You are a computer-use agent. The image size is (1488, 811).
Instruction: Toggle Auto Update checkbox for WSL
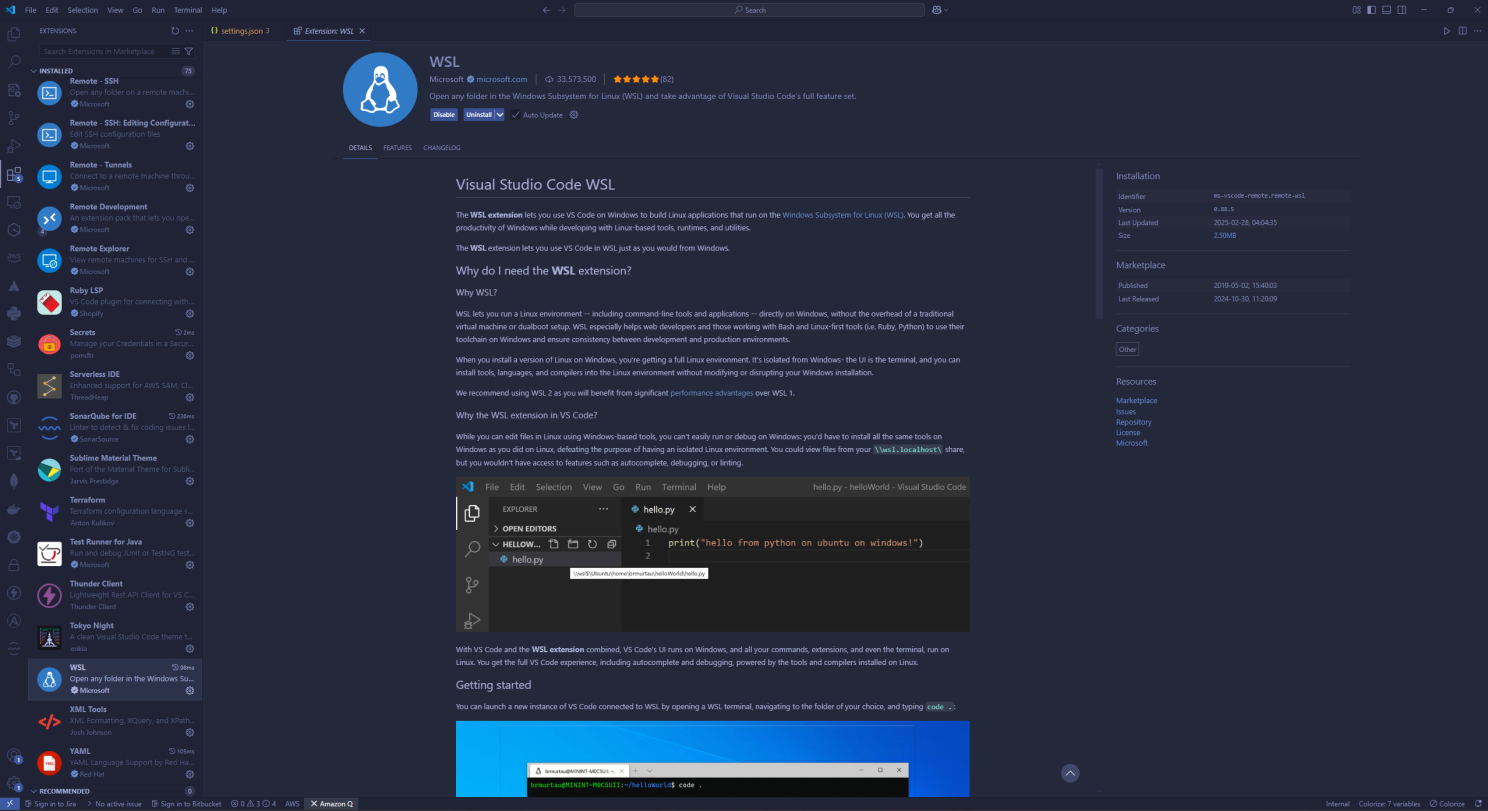[x=516, y=115]
